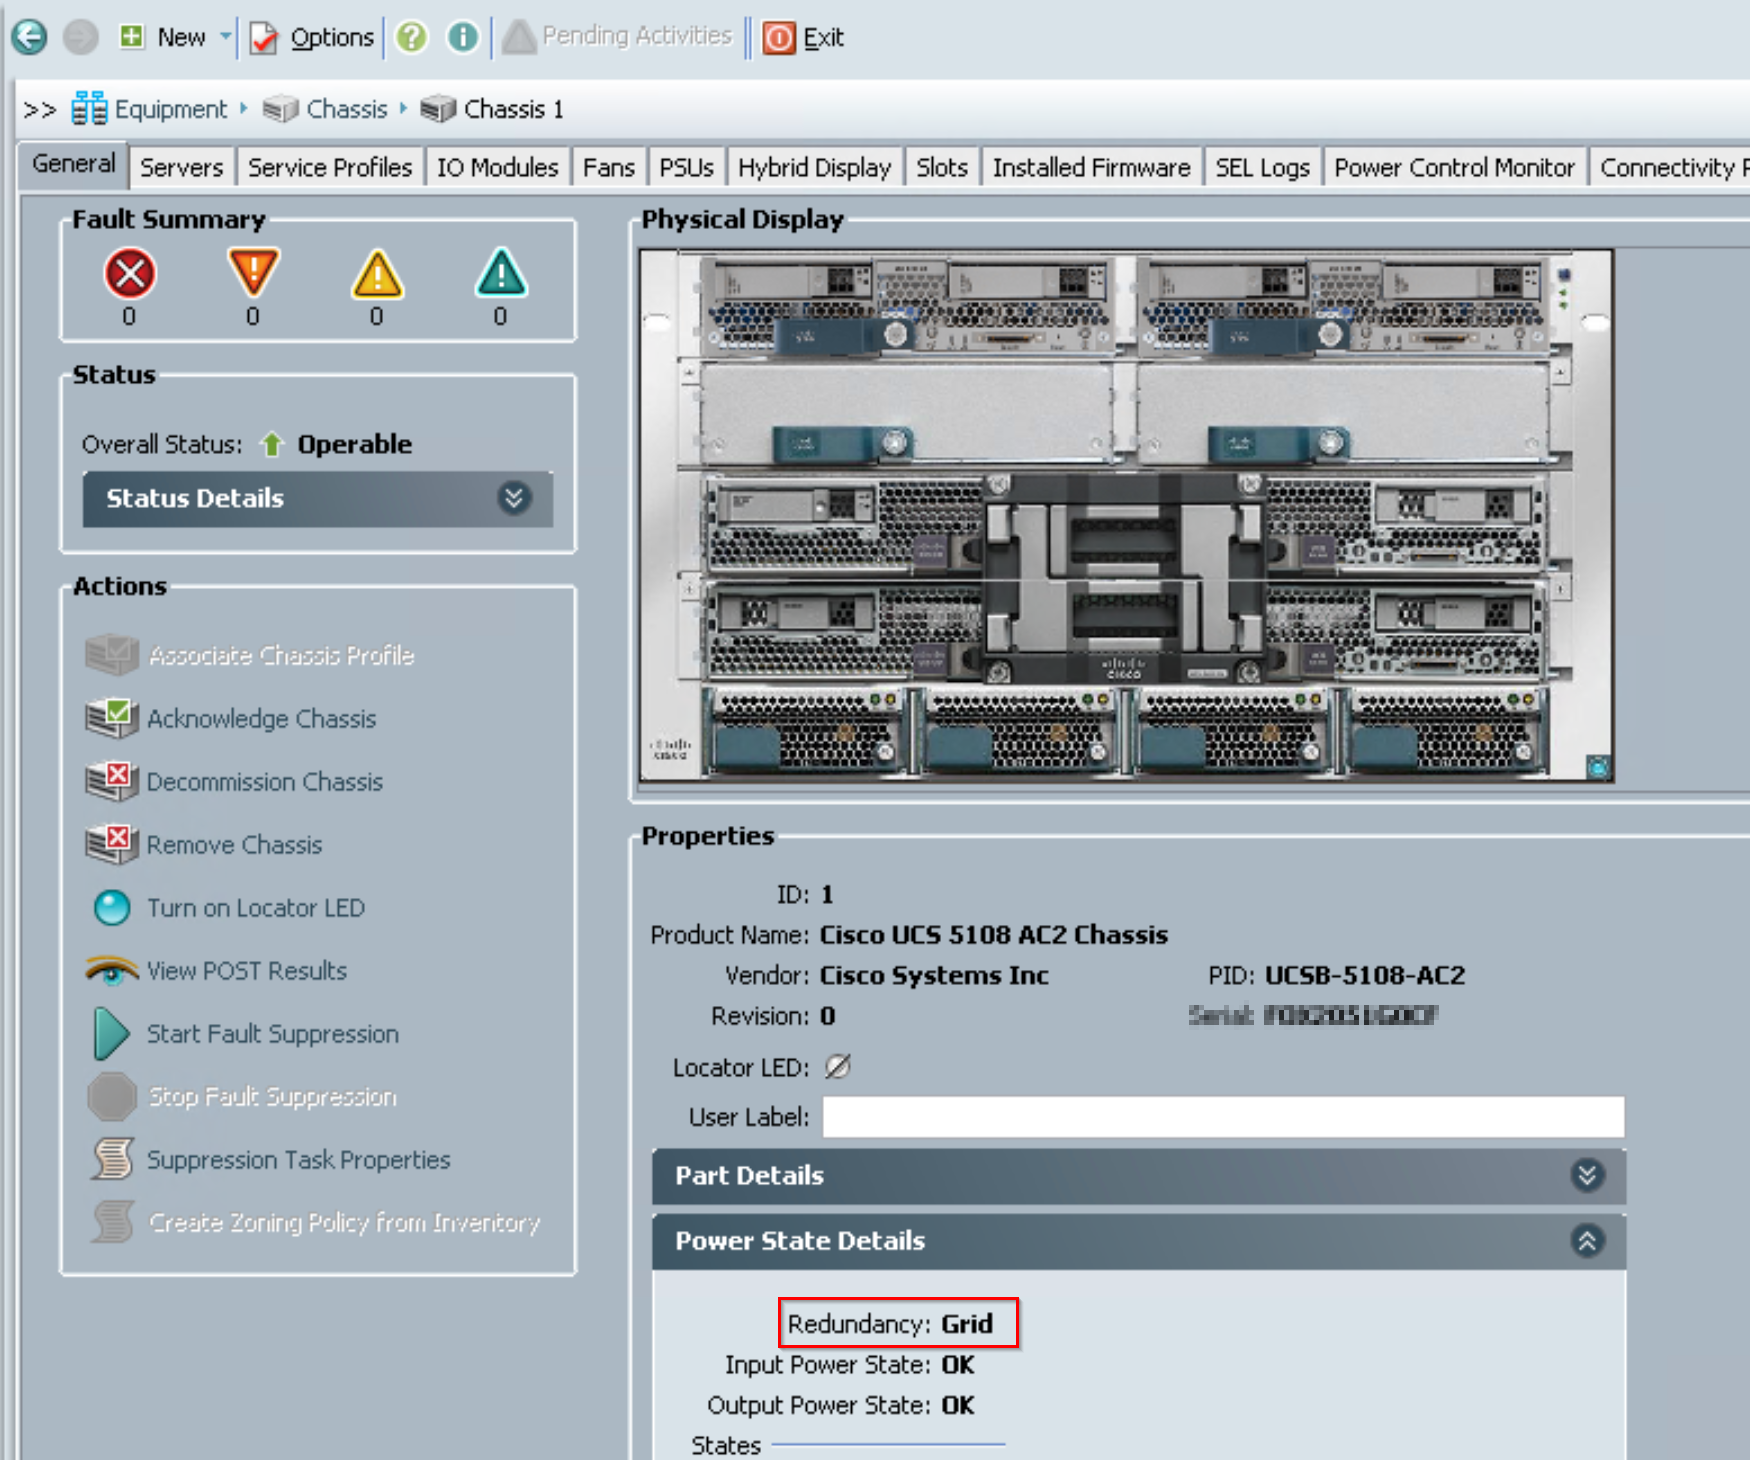Select Chassis 1 in the breadcrumb
This screenshot has width=1750, height=1460.
click(x=492, y=109)
